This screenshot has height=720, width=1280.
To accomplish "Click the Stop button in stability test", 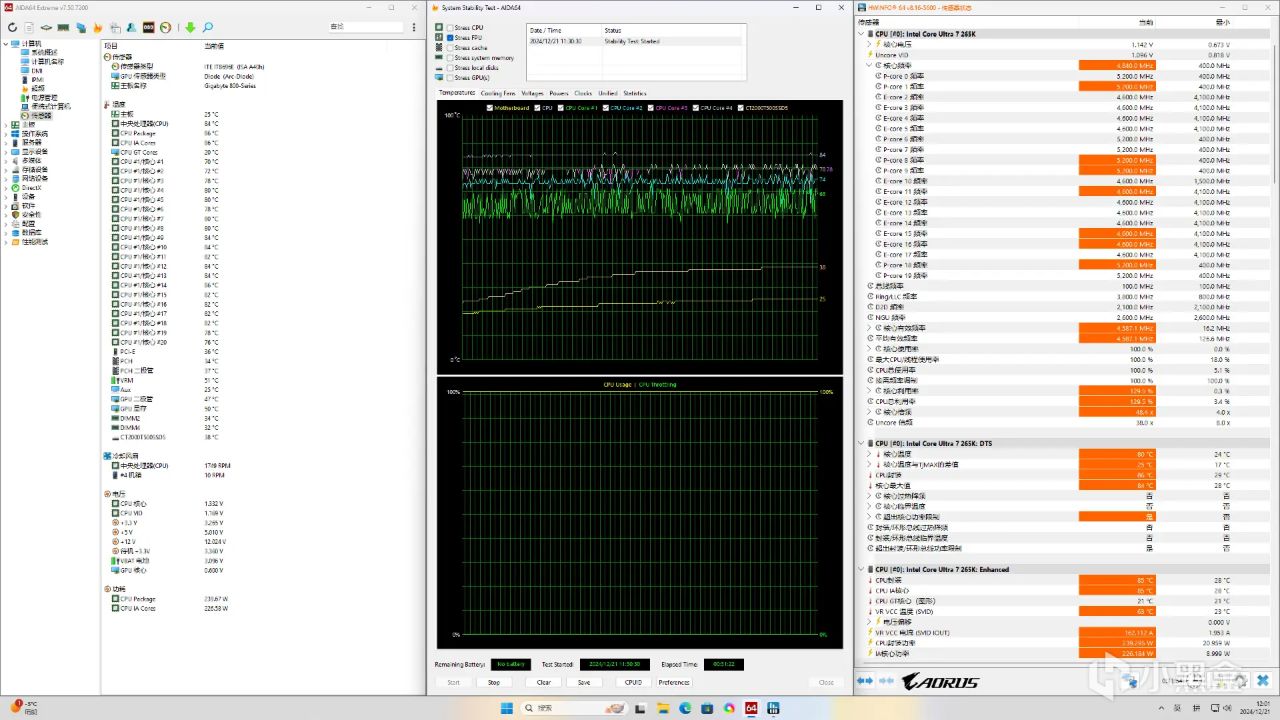I will pyautogui.click(x=494, y=682).
